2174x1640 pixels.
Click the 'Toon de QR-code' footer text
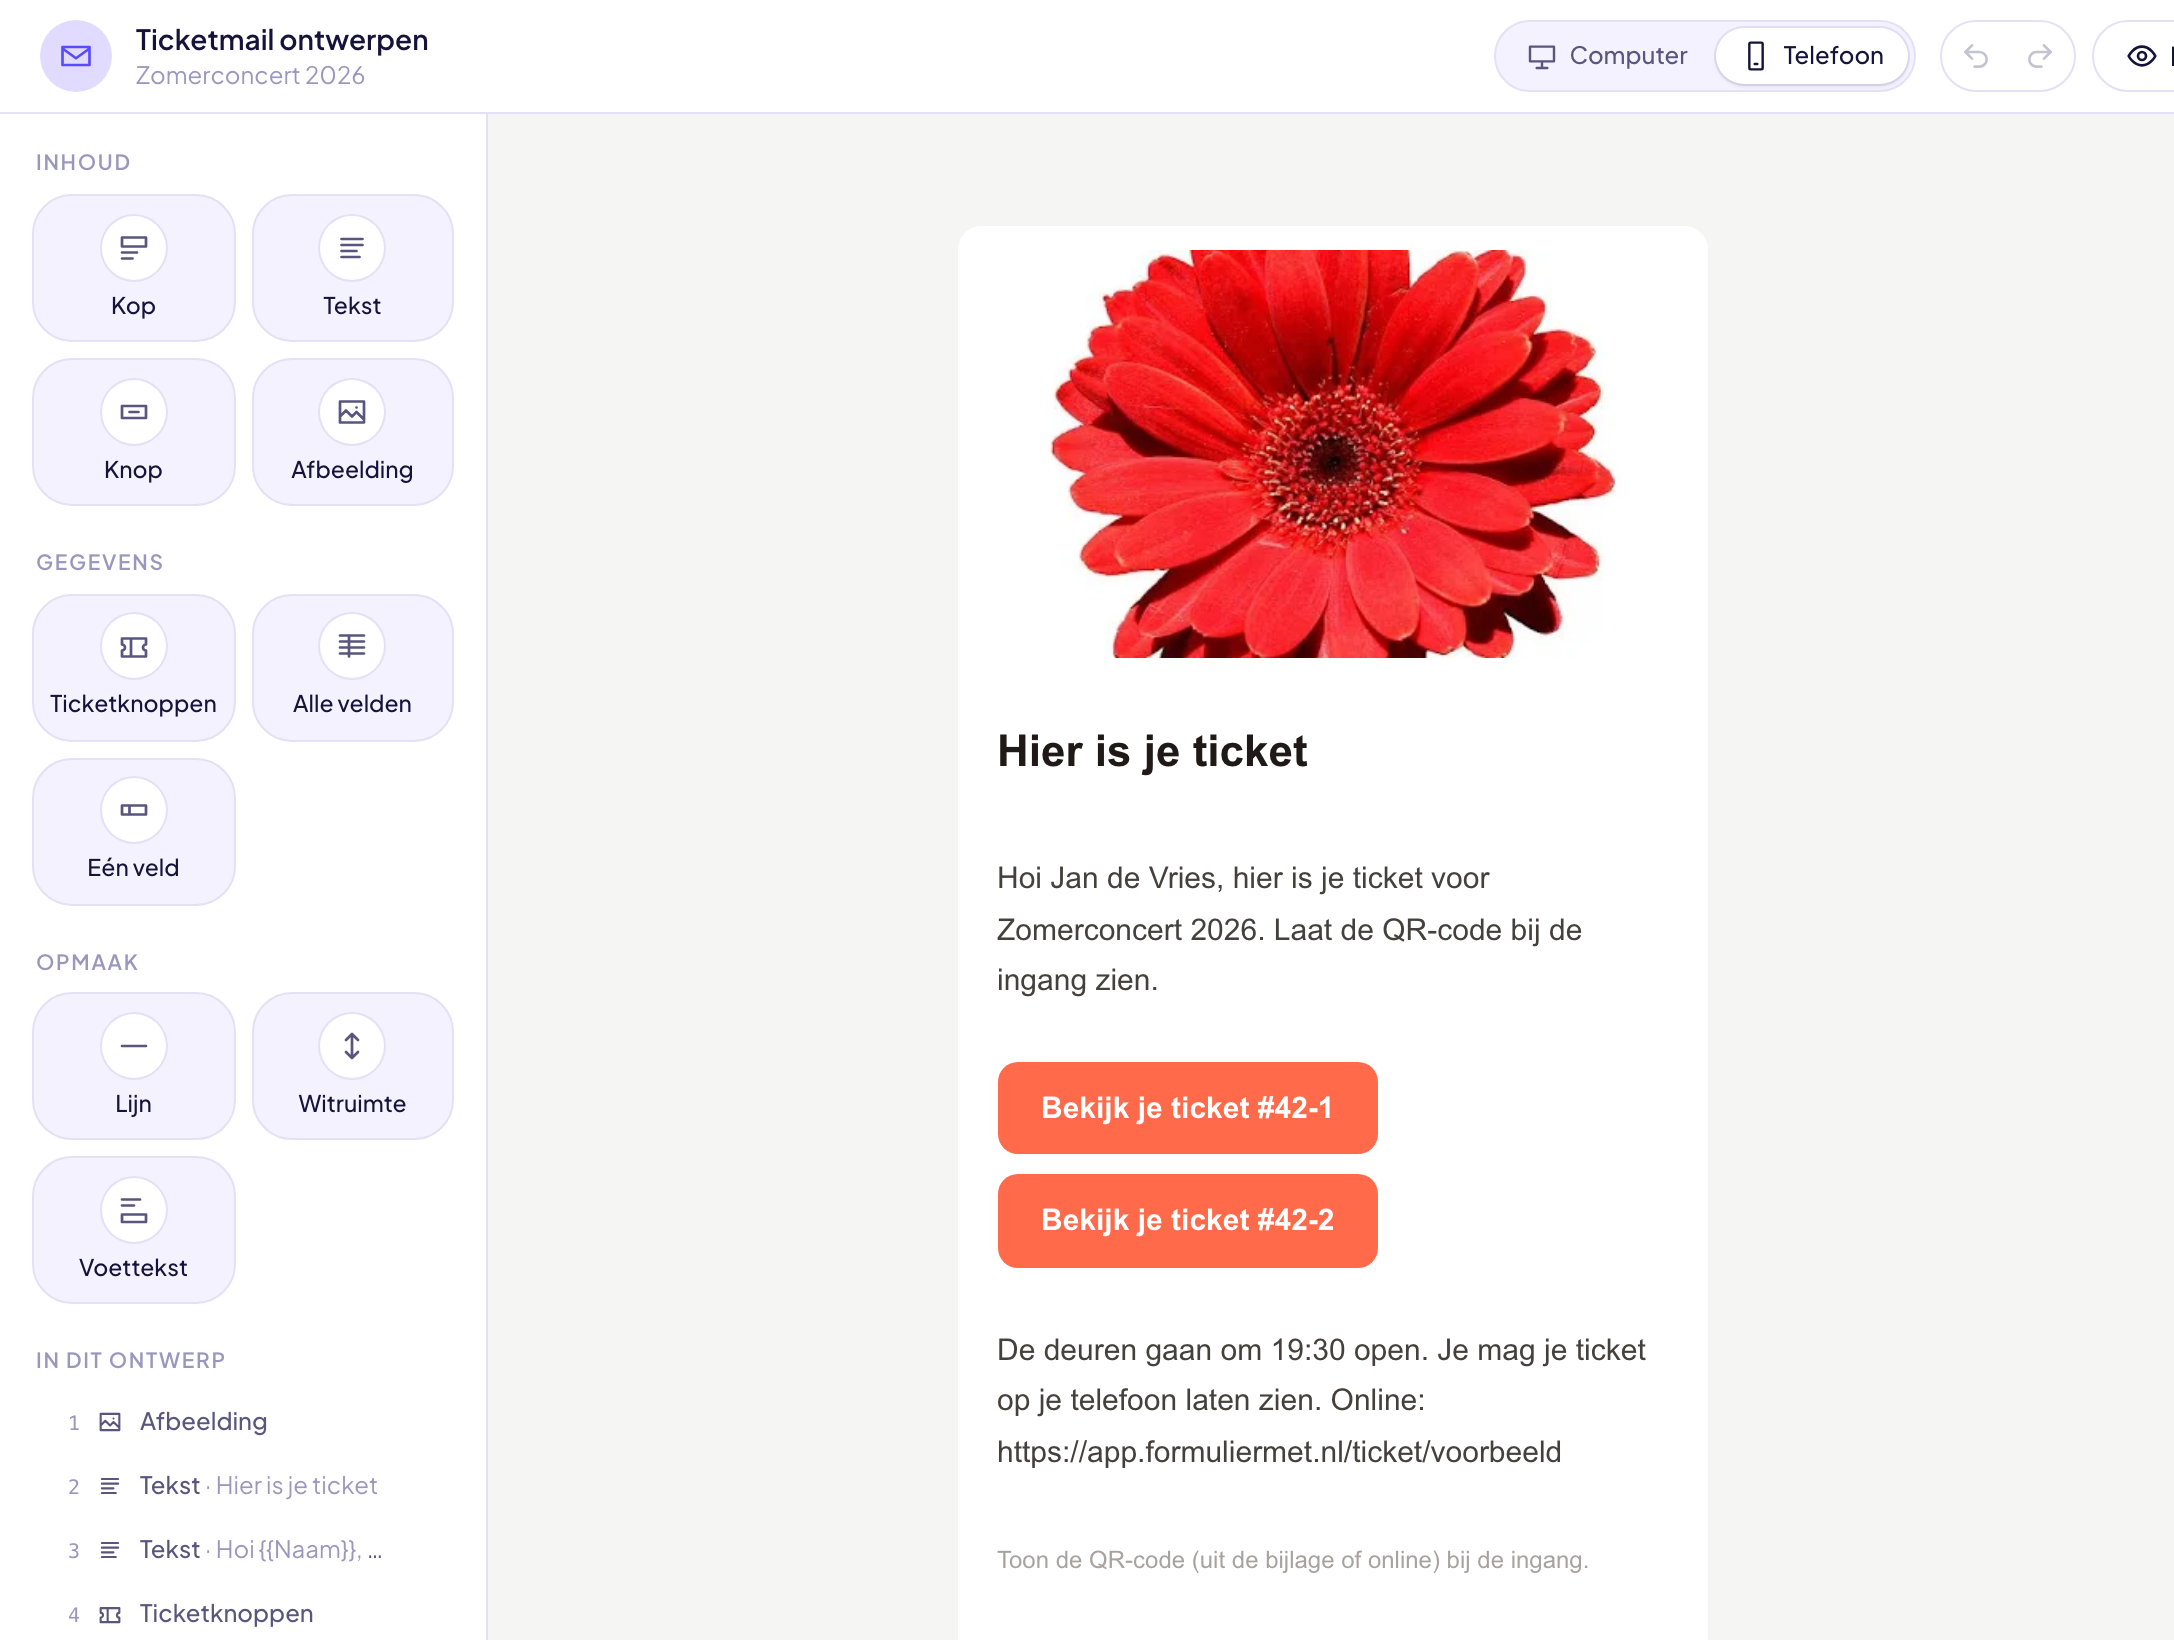(x=1292, y=1560)
